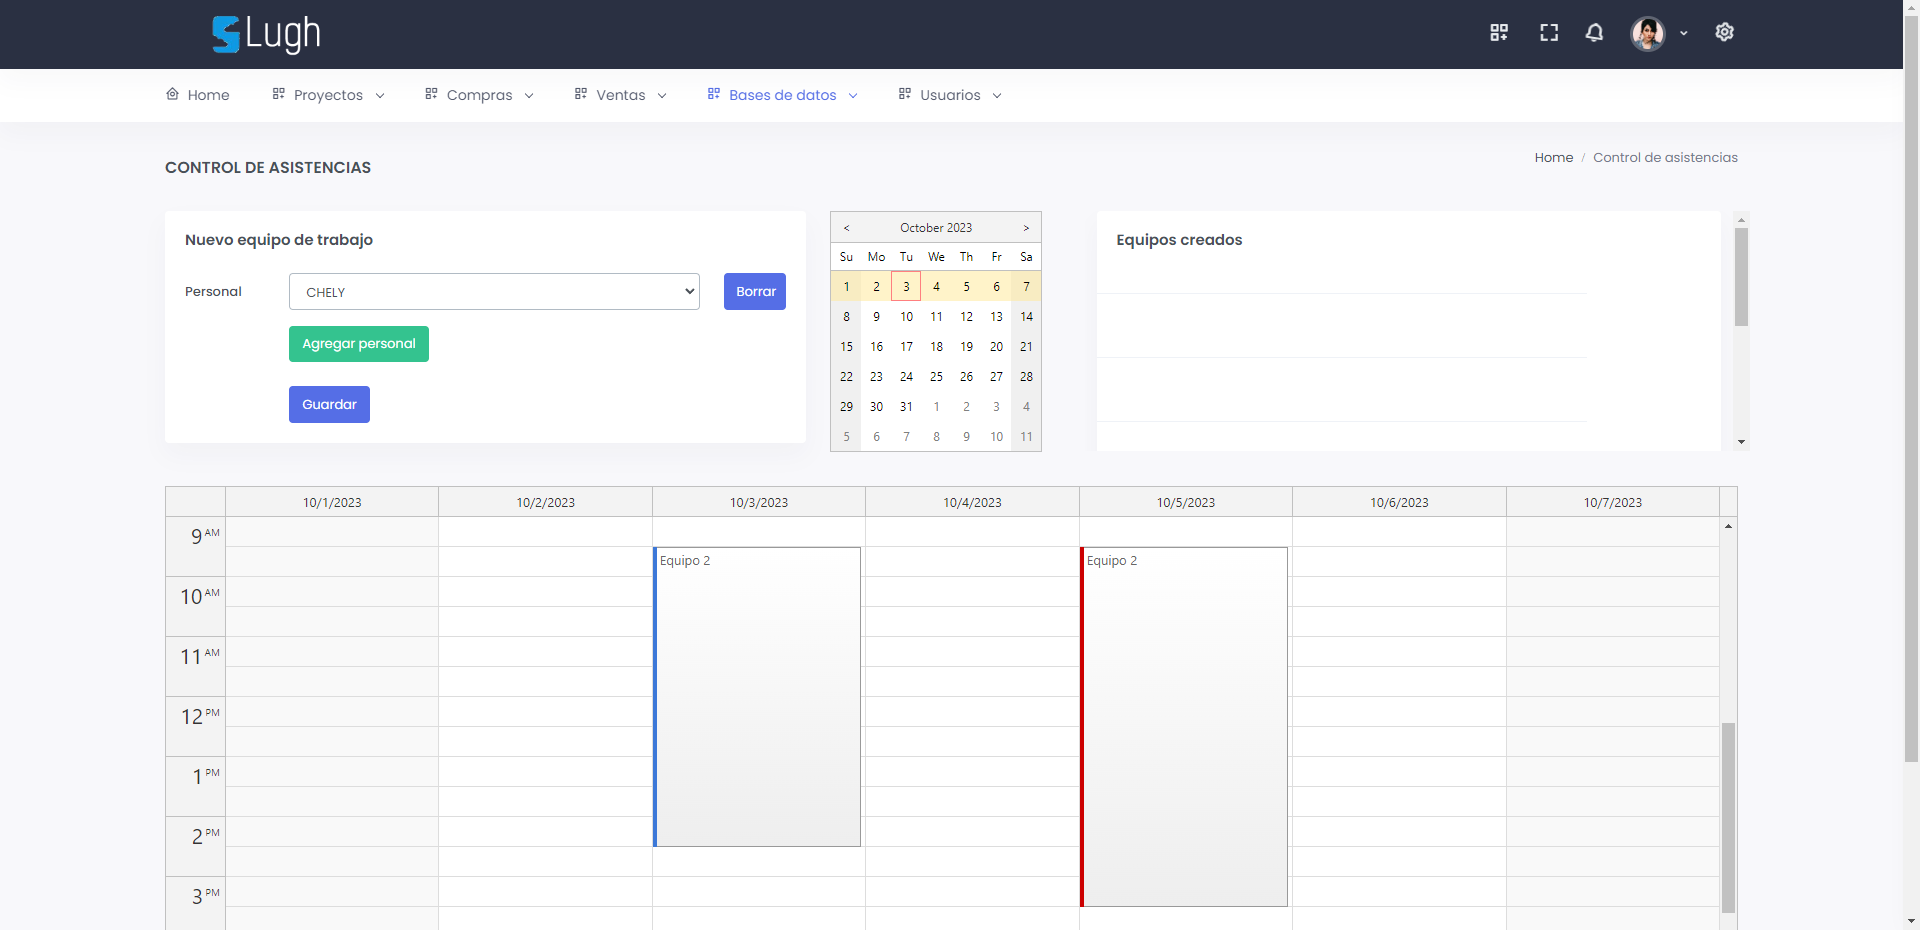Click the Equipos creados panel scrollbar
This screenshot has width=1920, height=930.
click(1741, 278)
